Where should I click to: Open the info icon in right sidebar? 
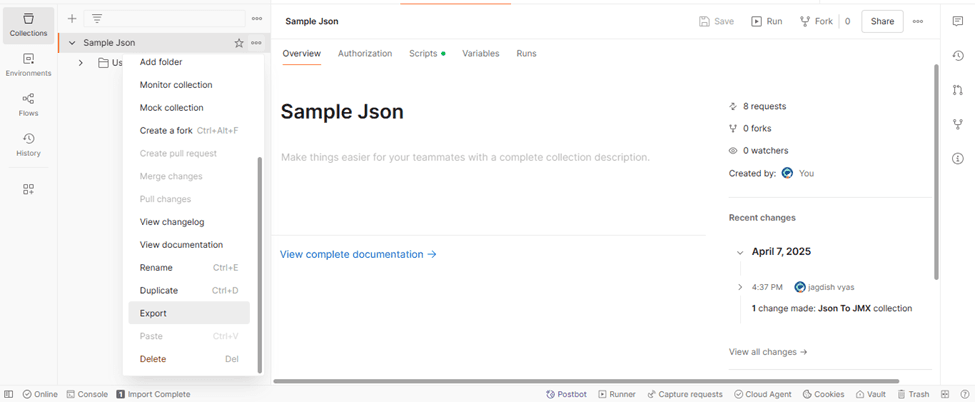[x=958, y=159]
